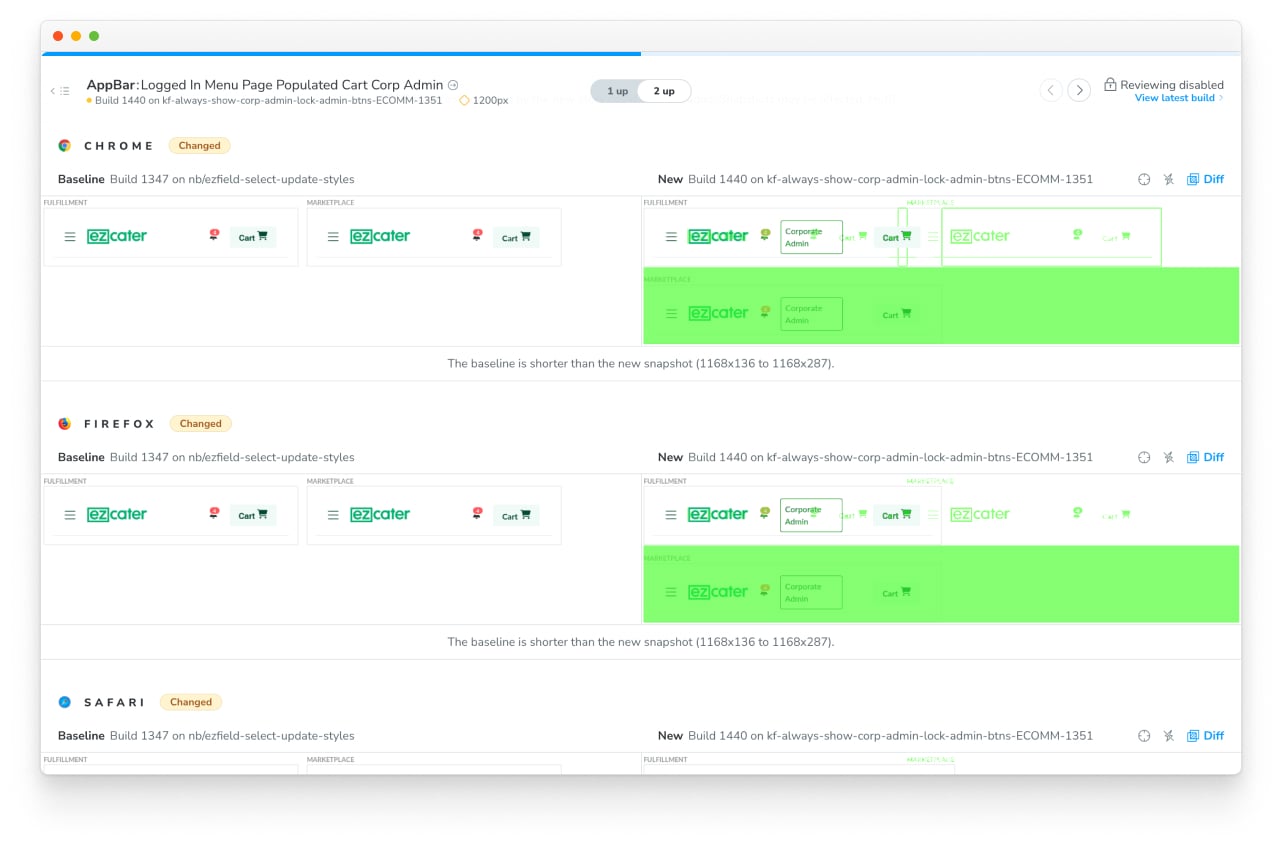Click the crosshair icon in Chrome row

1144,179
